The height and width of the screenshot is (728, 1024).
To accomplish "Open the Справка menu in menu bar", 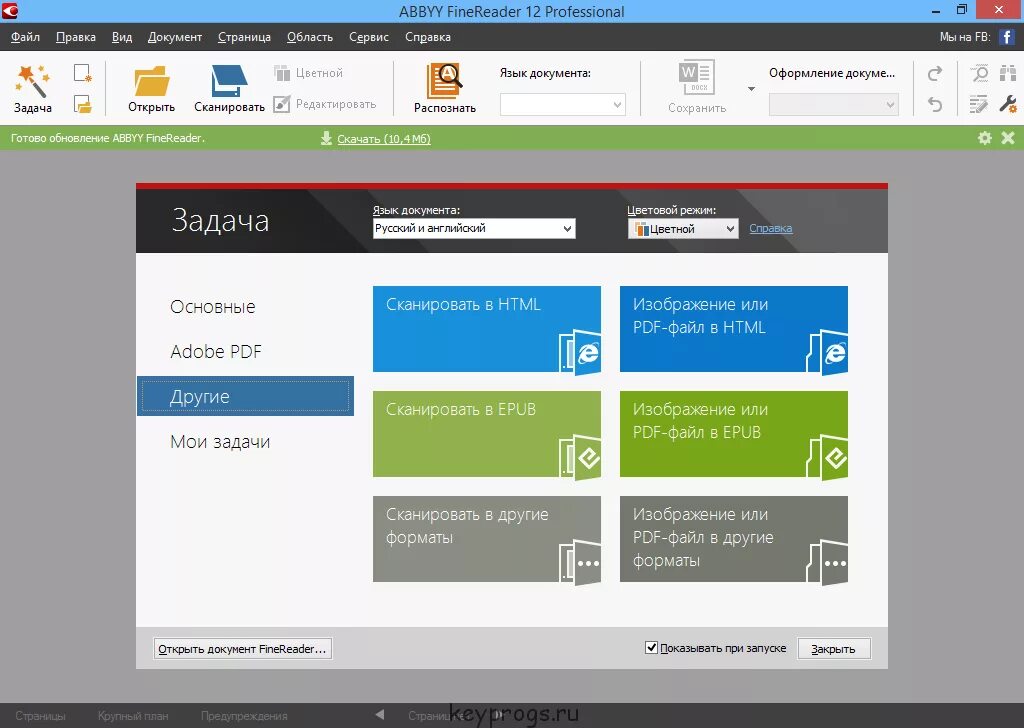I will click(427, 37).
